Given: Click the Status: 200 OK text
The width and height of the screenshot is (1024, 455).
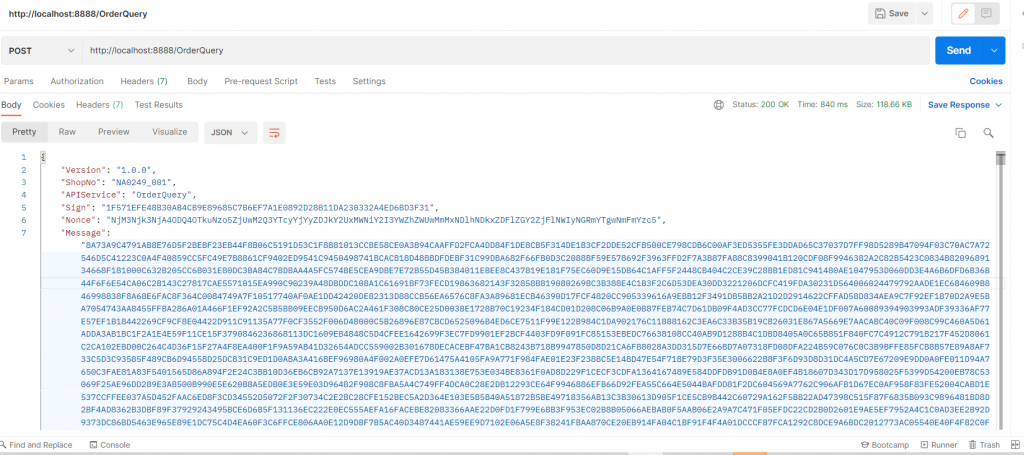Looking at the screenshot, I should (x=761, y=105).
